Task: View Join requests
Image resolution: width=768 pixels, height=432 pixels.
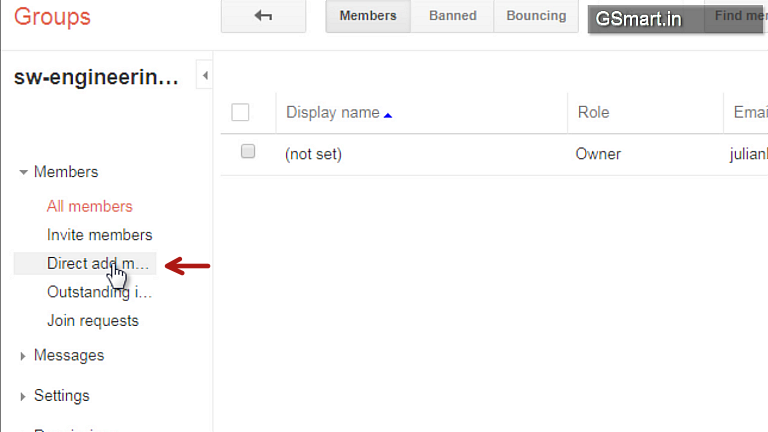Action: [x=93, y=321]
